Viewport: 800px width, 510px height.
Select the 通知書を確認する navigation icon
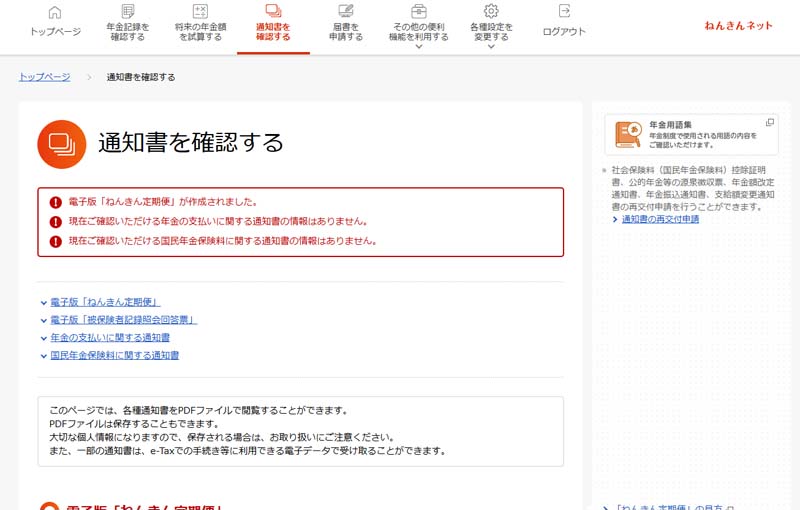coord(273,11)
